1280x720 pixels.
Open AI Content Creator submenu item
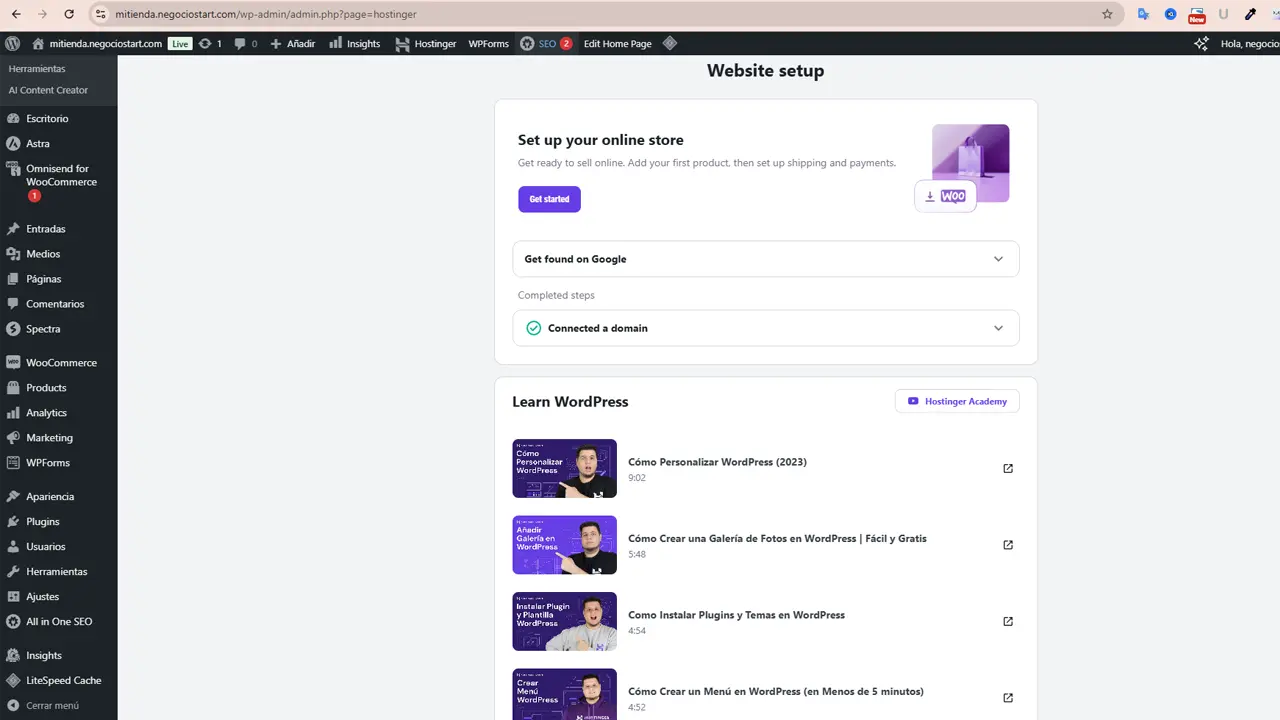48,90
